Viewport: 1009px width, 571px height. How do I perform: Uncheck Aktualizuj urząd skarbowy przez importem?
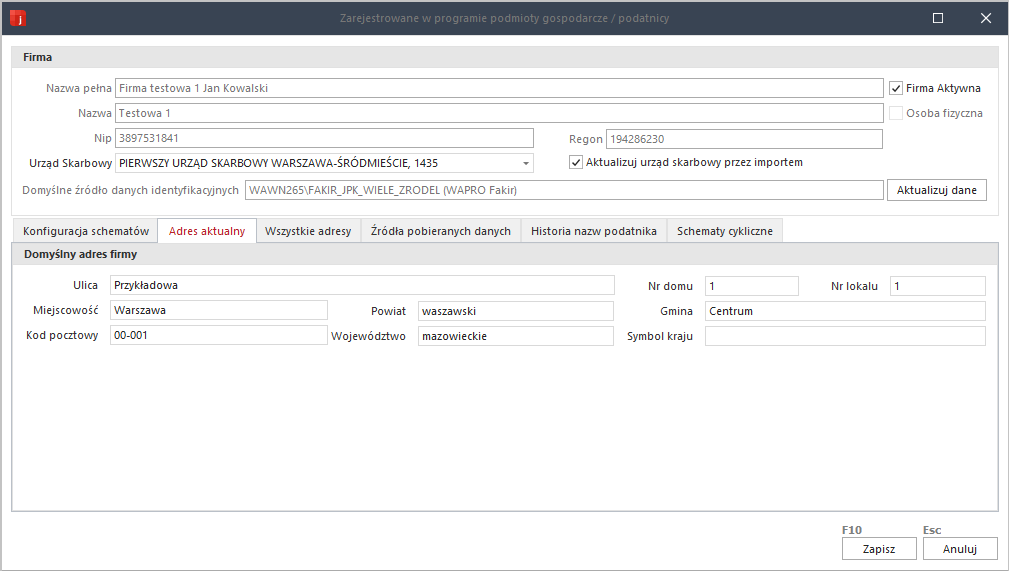(576, 162)
